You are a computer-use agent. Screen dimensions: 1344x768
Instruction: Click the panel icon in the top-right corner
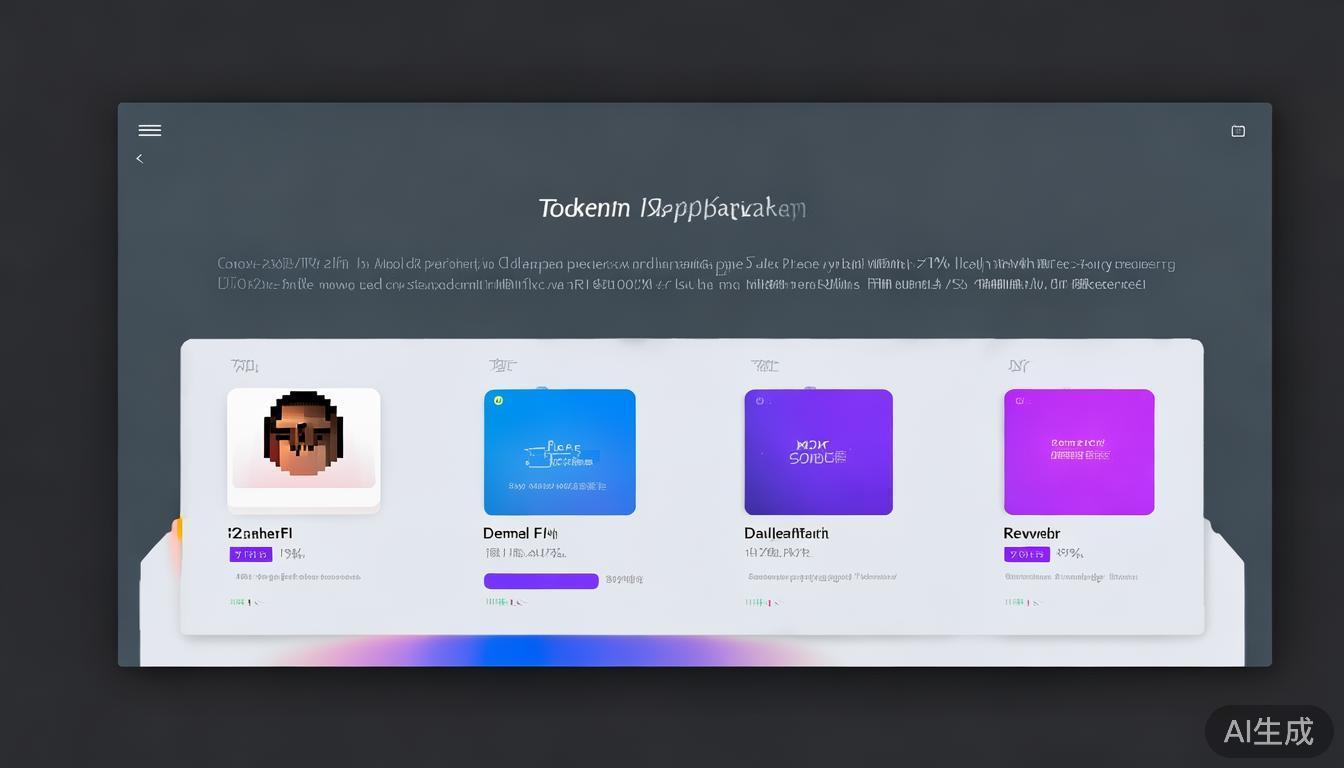(1238, 130)
